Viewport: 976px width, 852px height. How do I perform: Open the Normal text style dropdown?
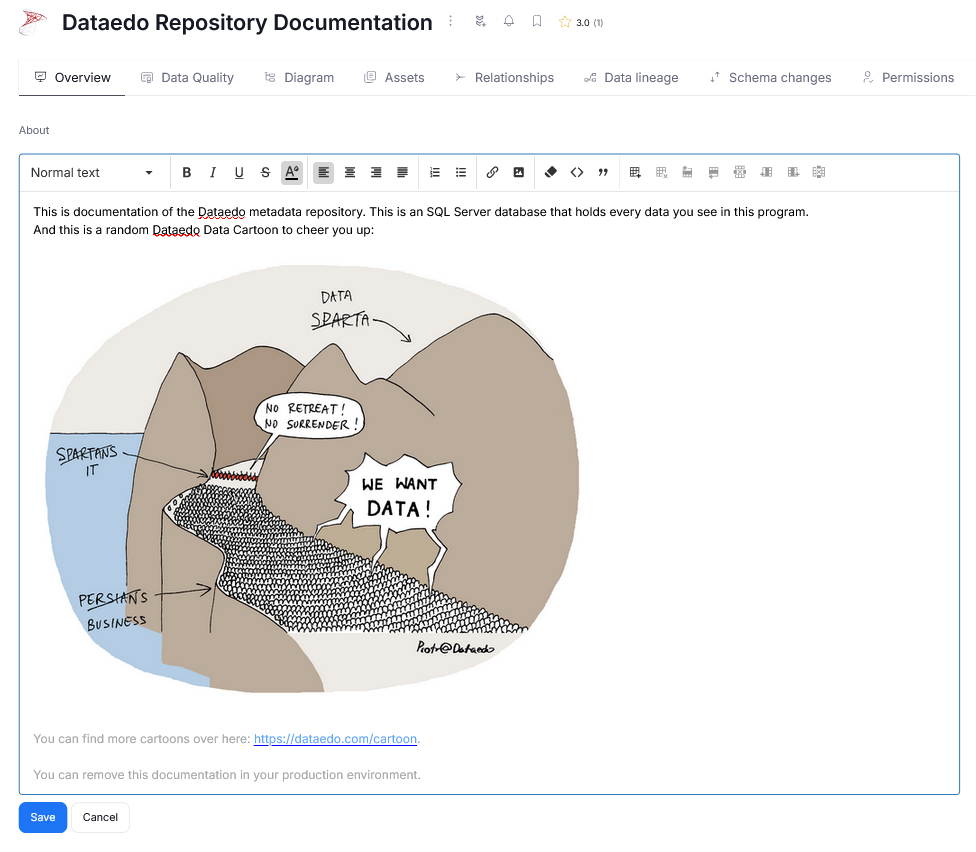[92, 173]
